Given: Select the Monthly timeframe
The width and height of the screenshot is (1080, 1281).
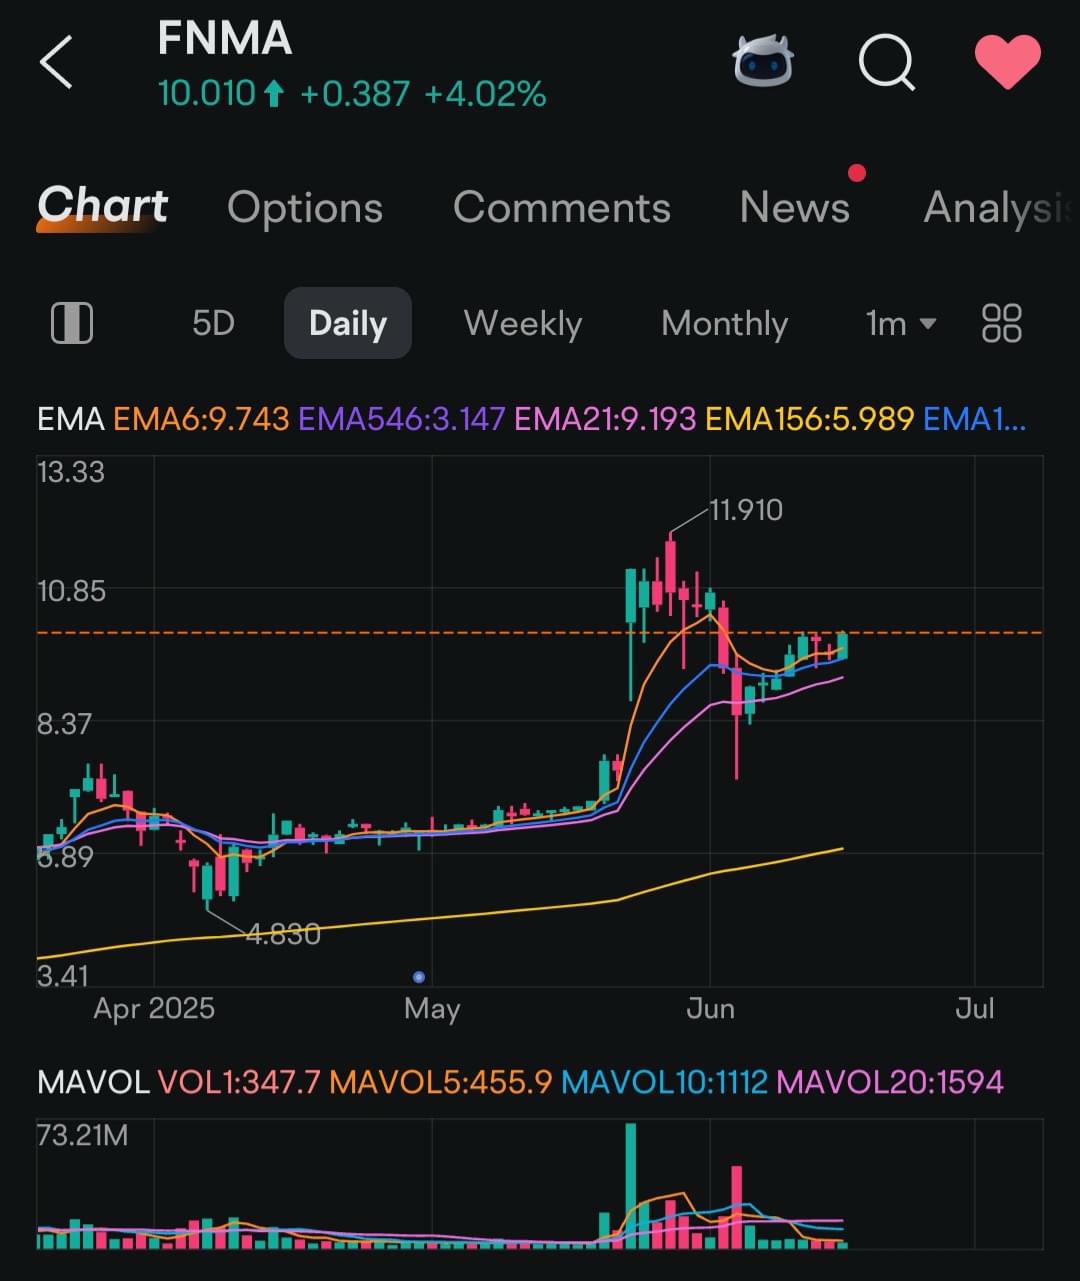Looking at the screenshot, I should 725,323.
